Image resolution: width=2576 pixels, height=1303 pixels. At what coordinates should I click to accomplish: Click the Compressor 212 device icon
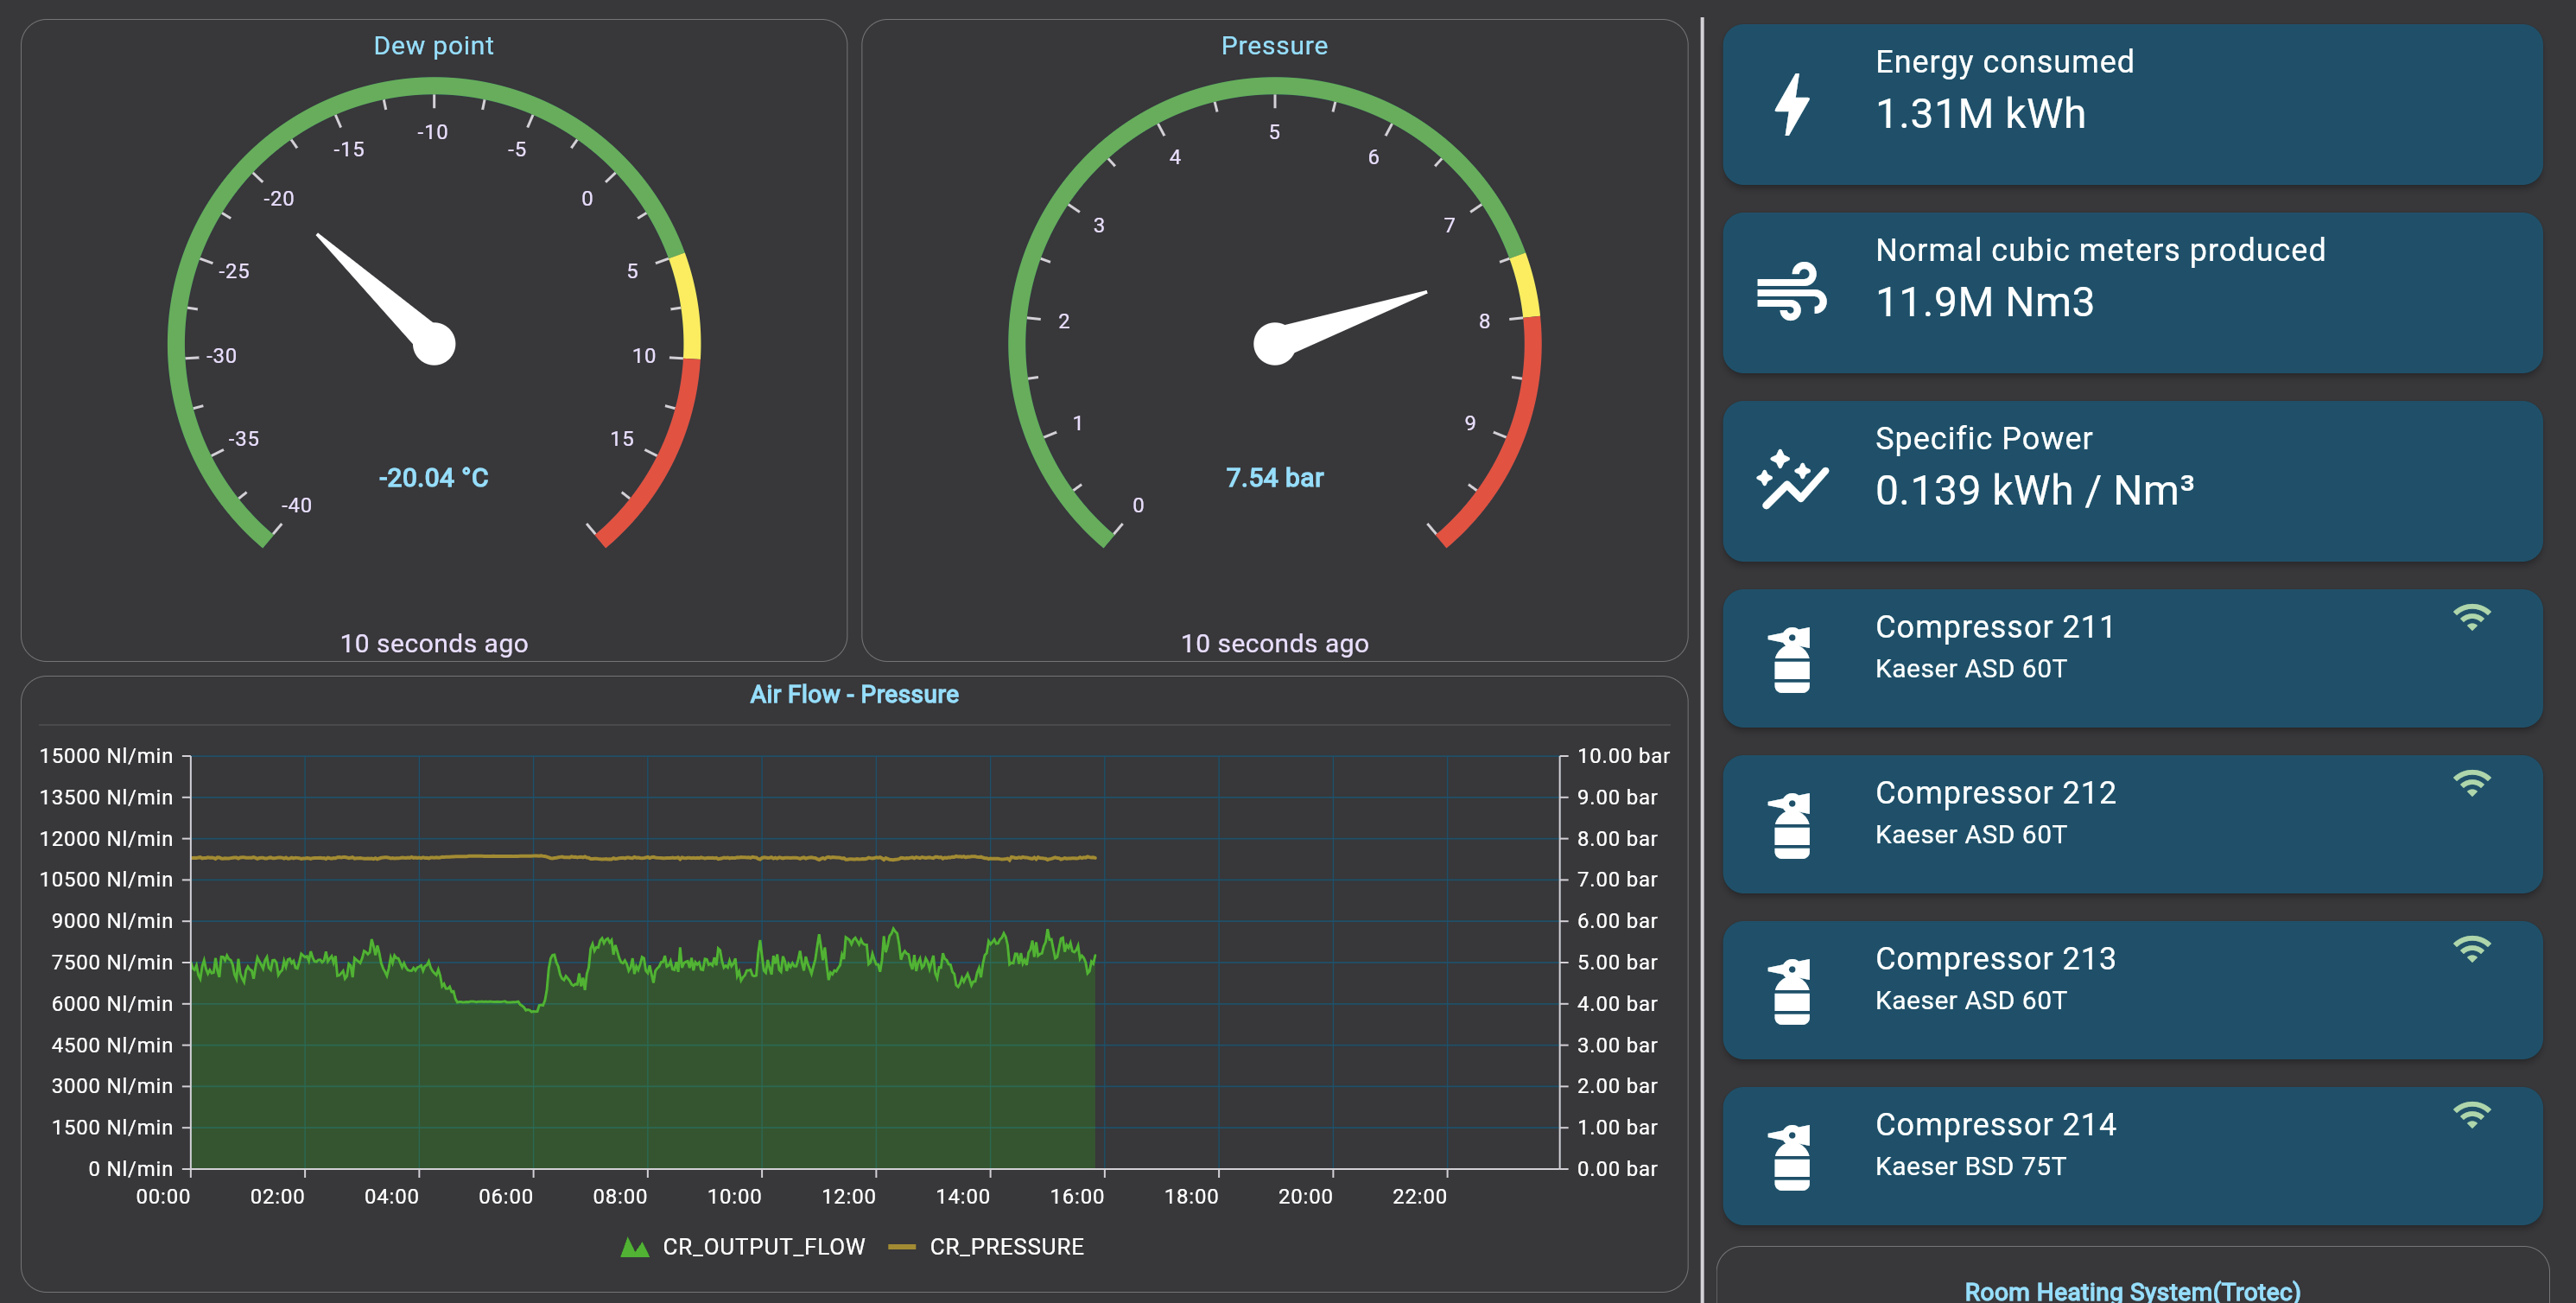click(1791, 825)
